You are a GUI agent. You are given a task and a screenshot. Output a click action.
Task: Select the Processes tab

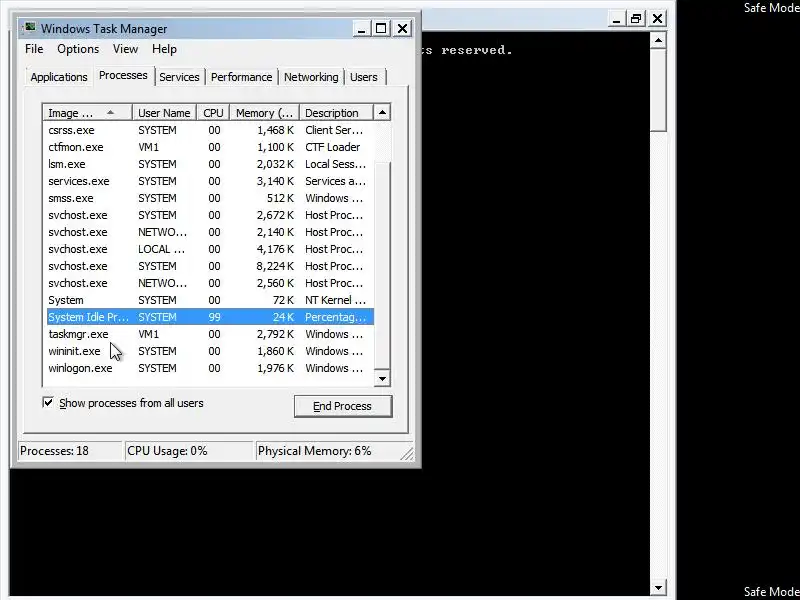pyautogui.click(x=123, y=76)
